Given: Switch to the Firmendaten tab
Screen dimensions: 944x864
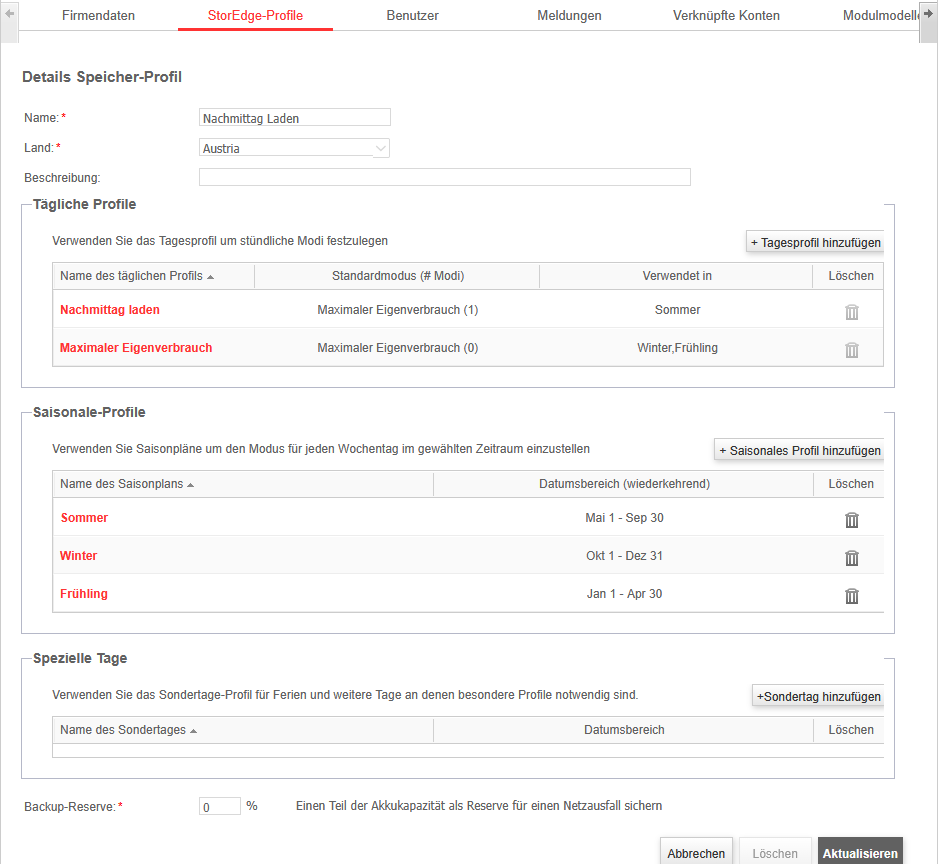Looking at the screenshot, I should (x=98, y=16).
